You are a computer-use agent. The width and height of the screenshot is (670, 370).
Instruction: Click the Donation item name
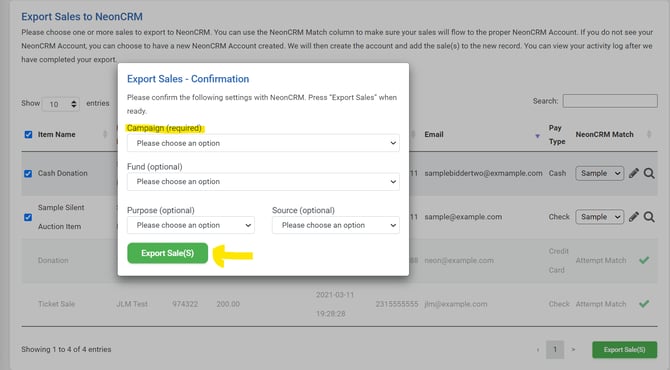(x=53, y=260)
